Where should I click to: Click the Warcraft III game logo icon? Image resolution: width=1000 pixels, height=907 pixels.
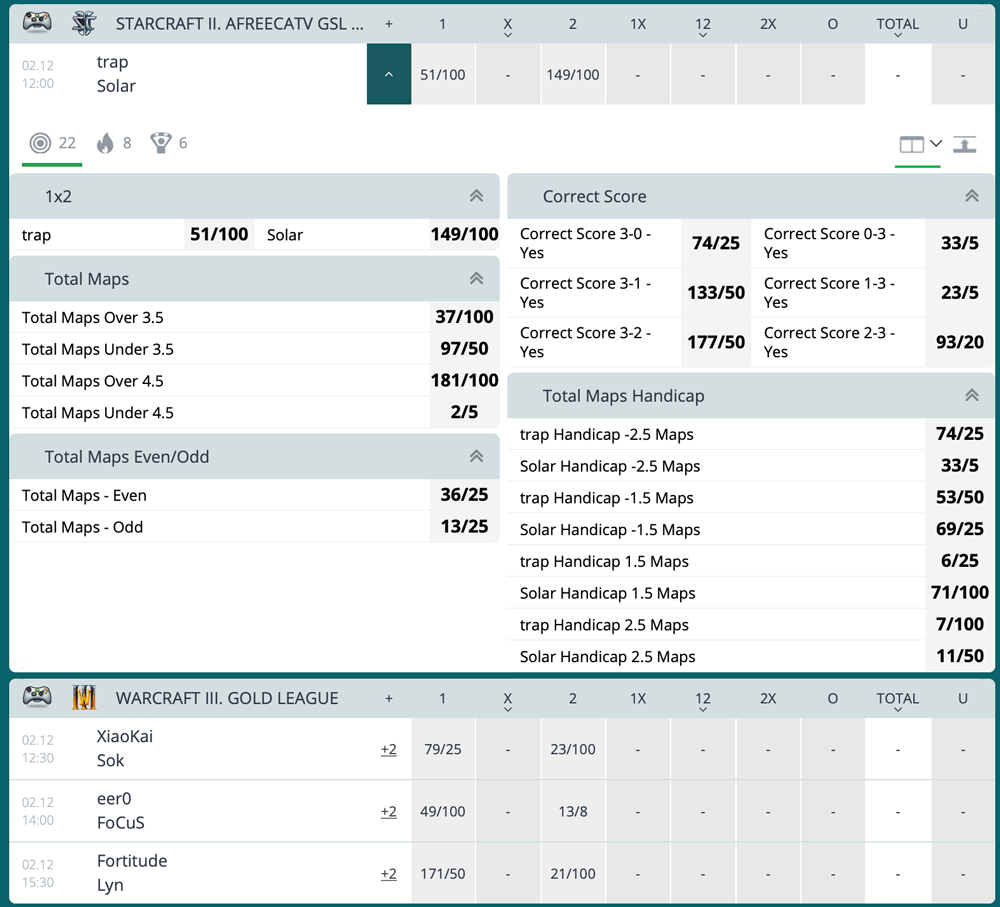[84, 698]
